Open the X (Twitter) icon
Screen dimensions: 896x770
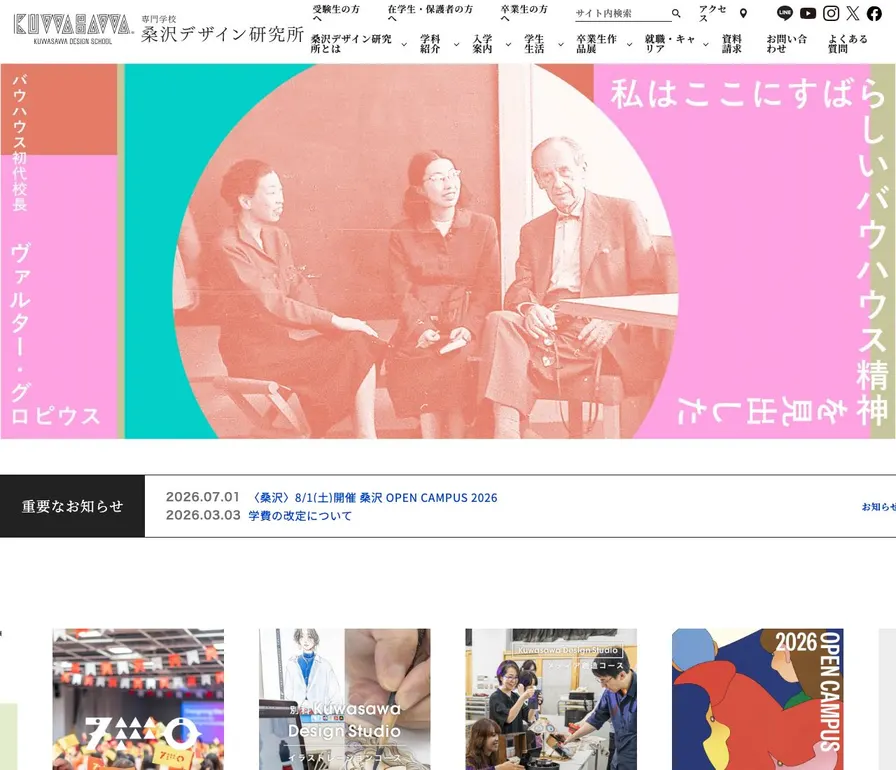point(853,13)
